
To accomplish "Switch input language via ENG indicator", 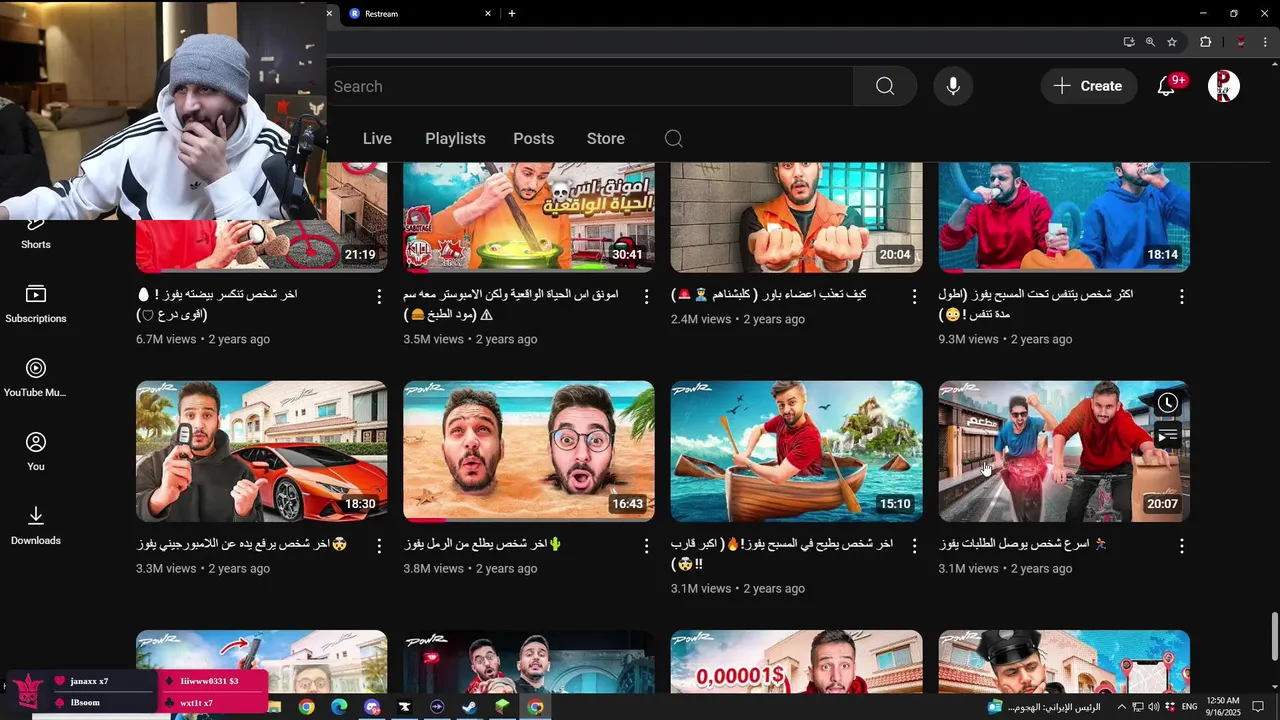I will click(1190, 707).
